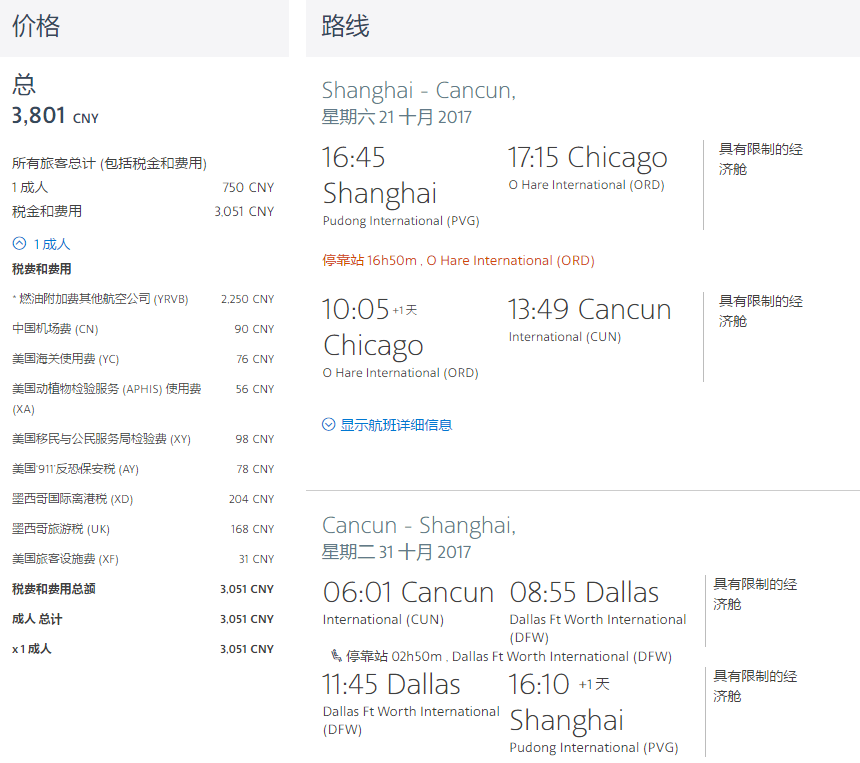The height and width of the screenshot is (763, 860).
Task: Click 具有限制的经济舱 beside the 08:55 Dallas flight
Action: point(755,594)
